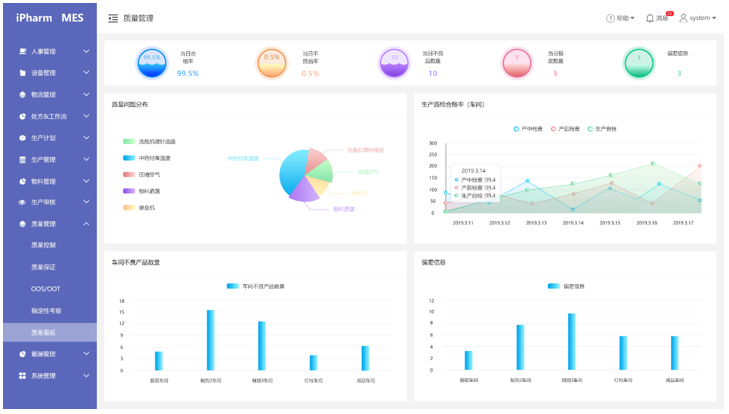Expand the 物料管理 chevron
The image size is (729, 414).
[x=86, y=181]
